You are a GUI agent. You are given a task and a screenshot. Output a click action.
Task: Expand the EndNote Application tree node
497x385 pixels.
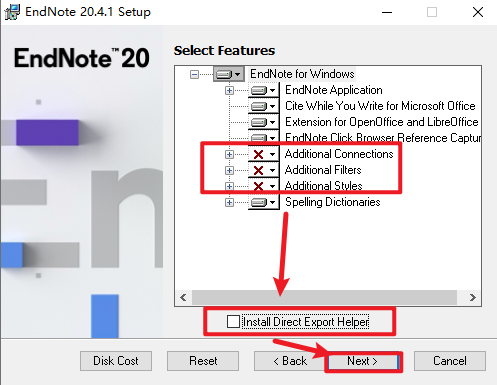[x=229, y=90]
